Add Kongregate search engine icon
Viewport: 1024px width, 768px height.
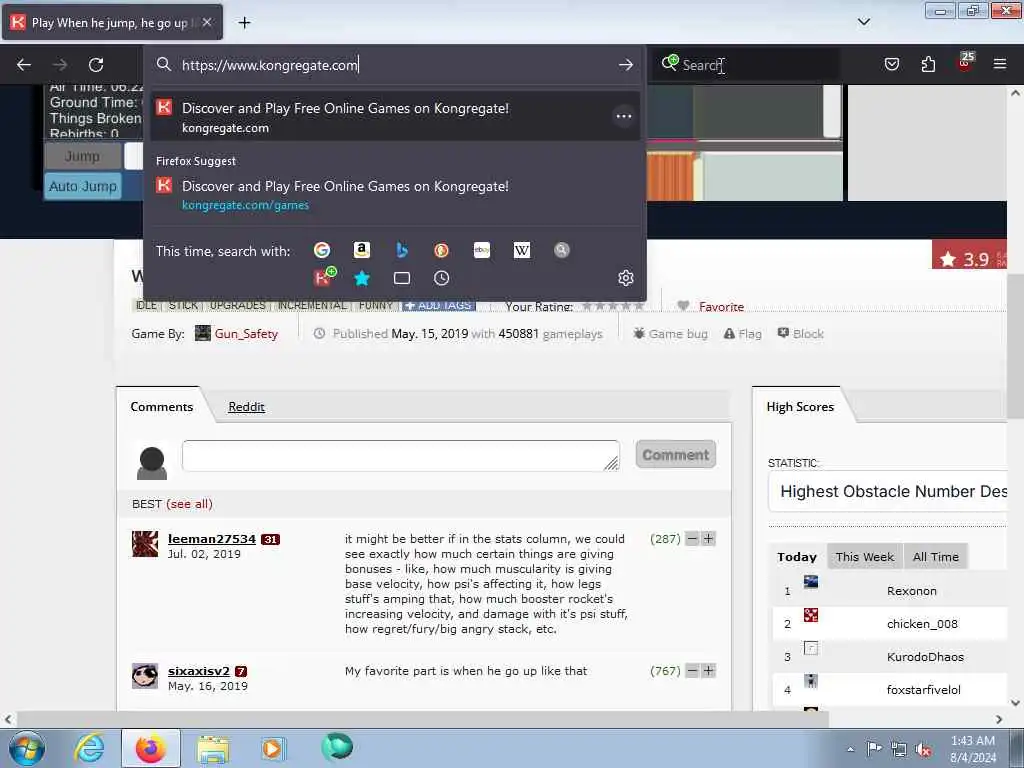click(325, 278)
